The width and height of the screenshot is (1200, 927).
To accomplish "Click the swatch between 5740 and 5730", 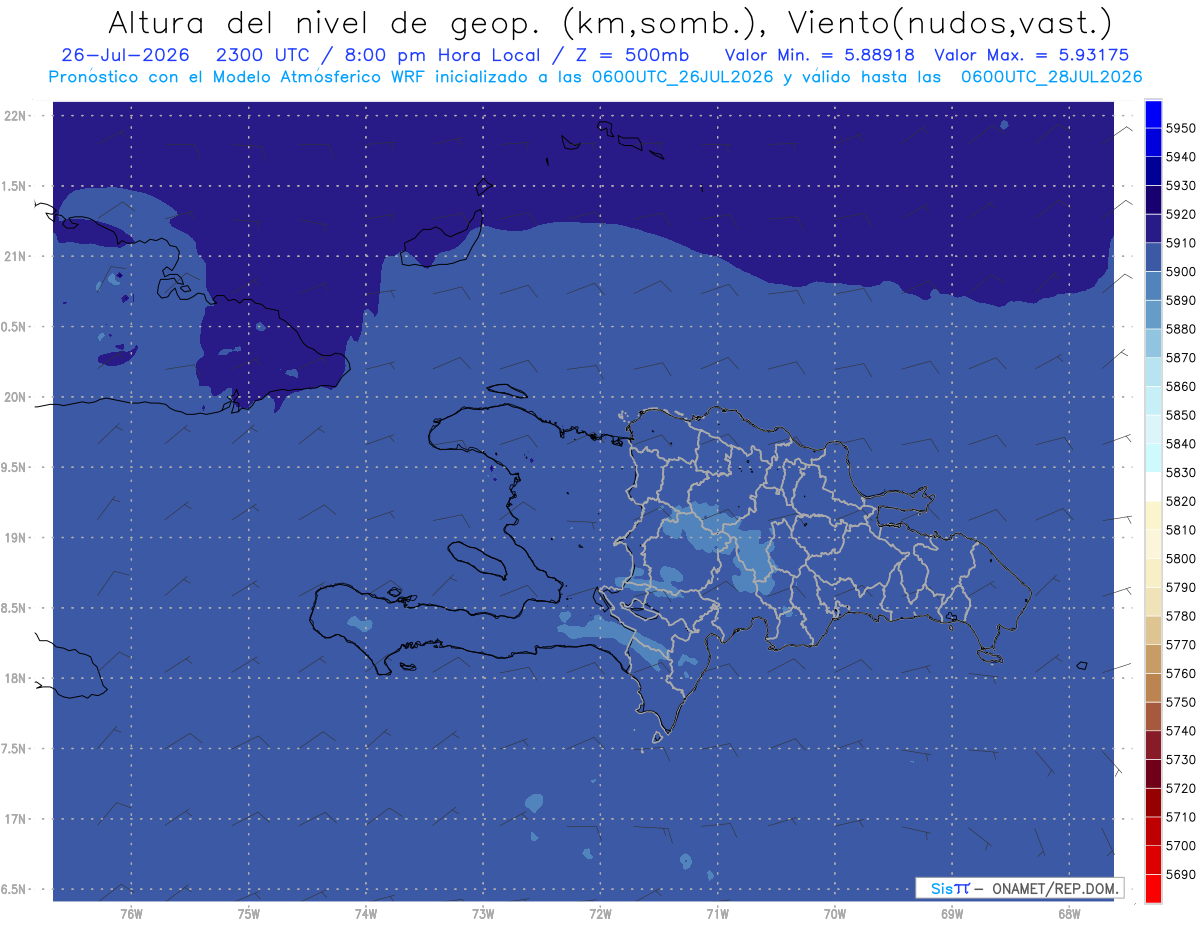I will [x=1153, y=745].
